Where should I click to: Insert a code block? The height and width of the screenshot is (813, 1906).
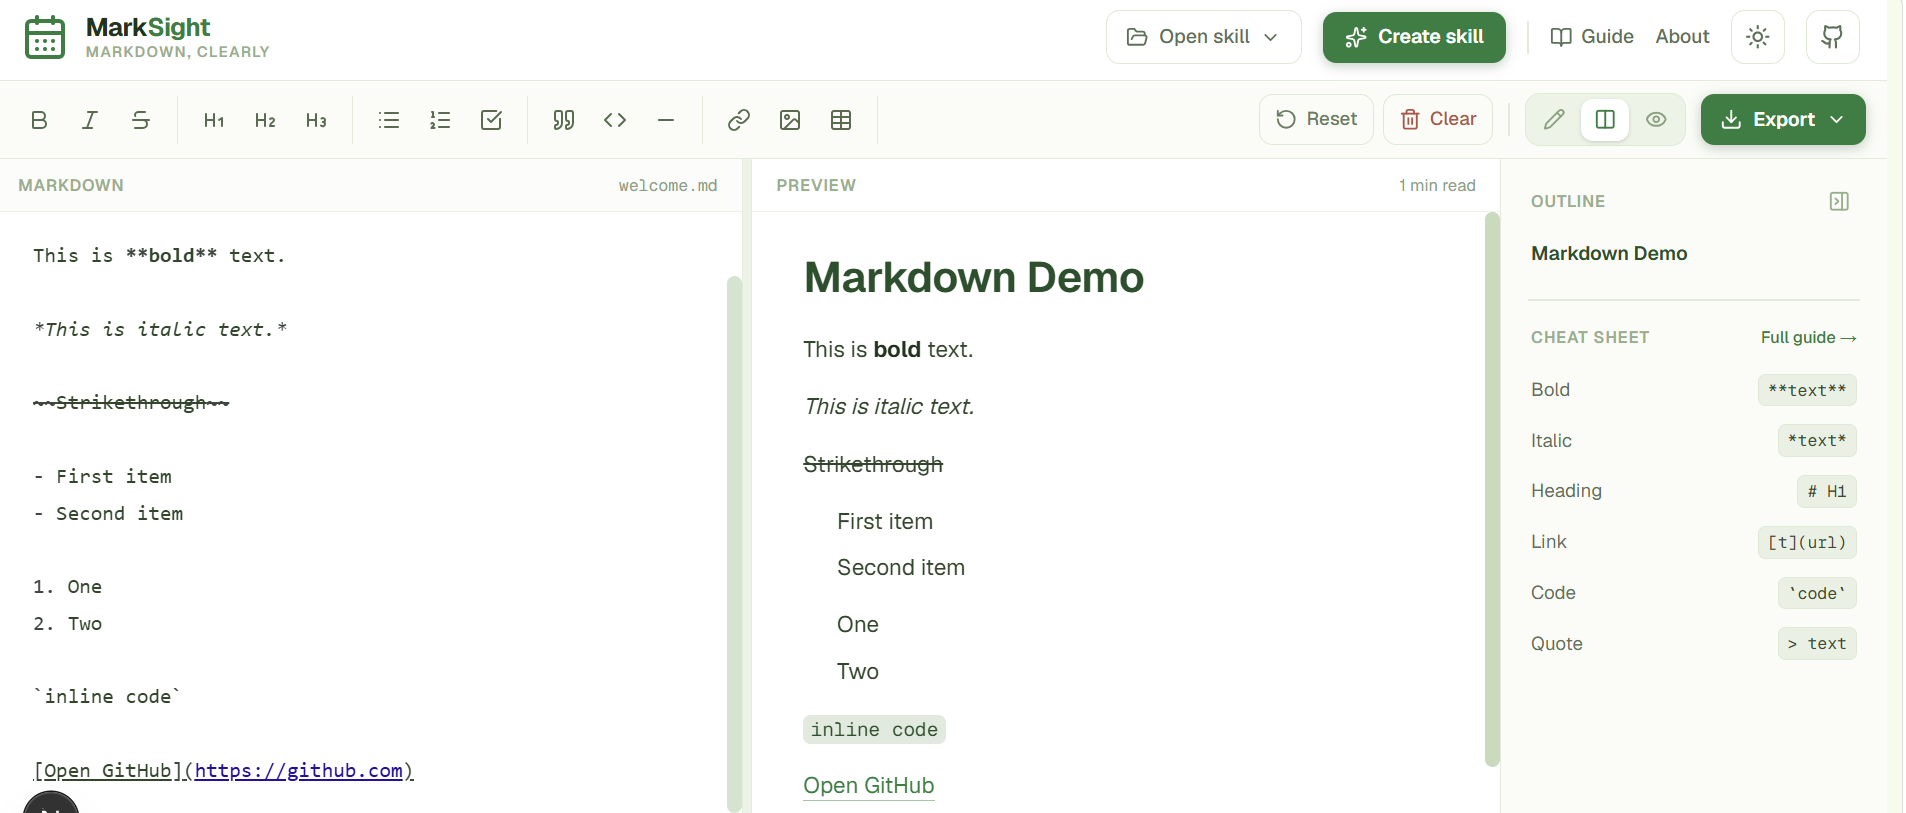(615, 120)
